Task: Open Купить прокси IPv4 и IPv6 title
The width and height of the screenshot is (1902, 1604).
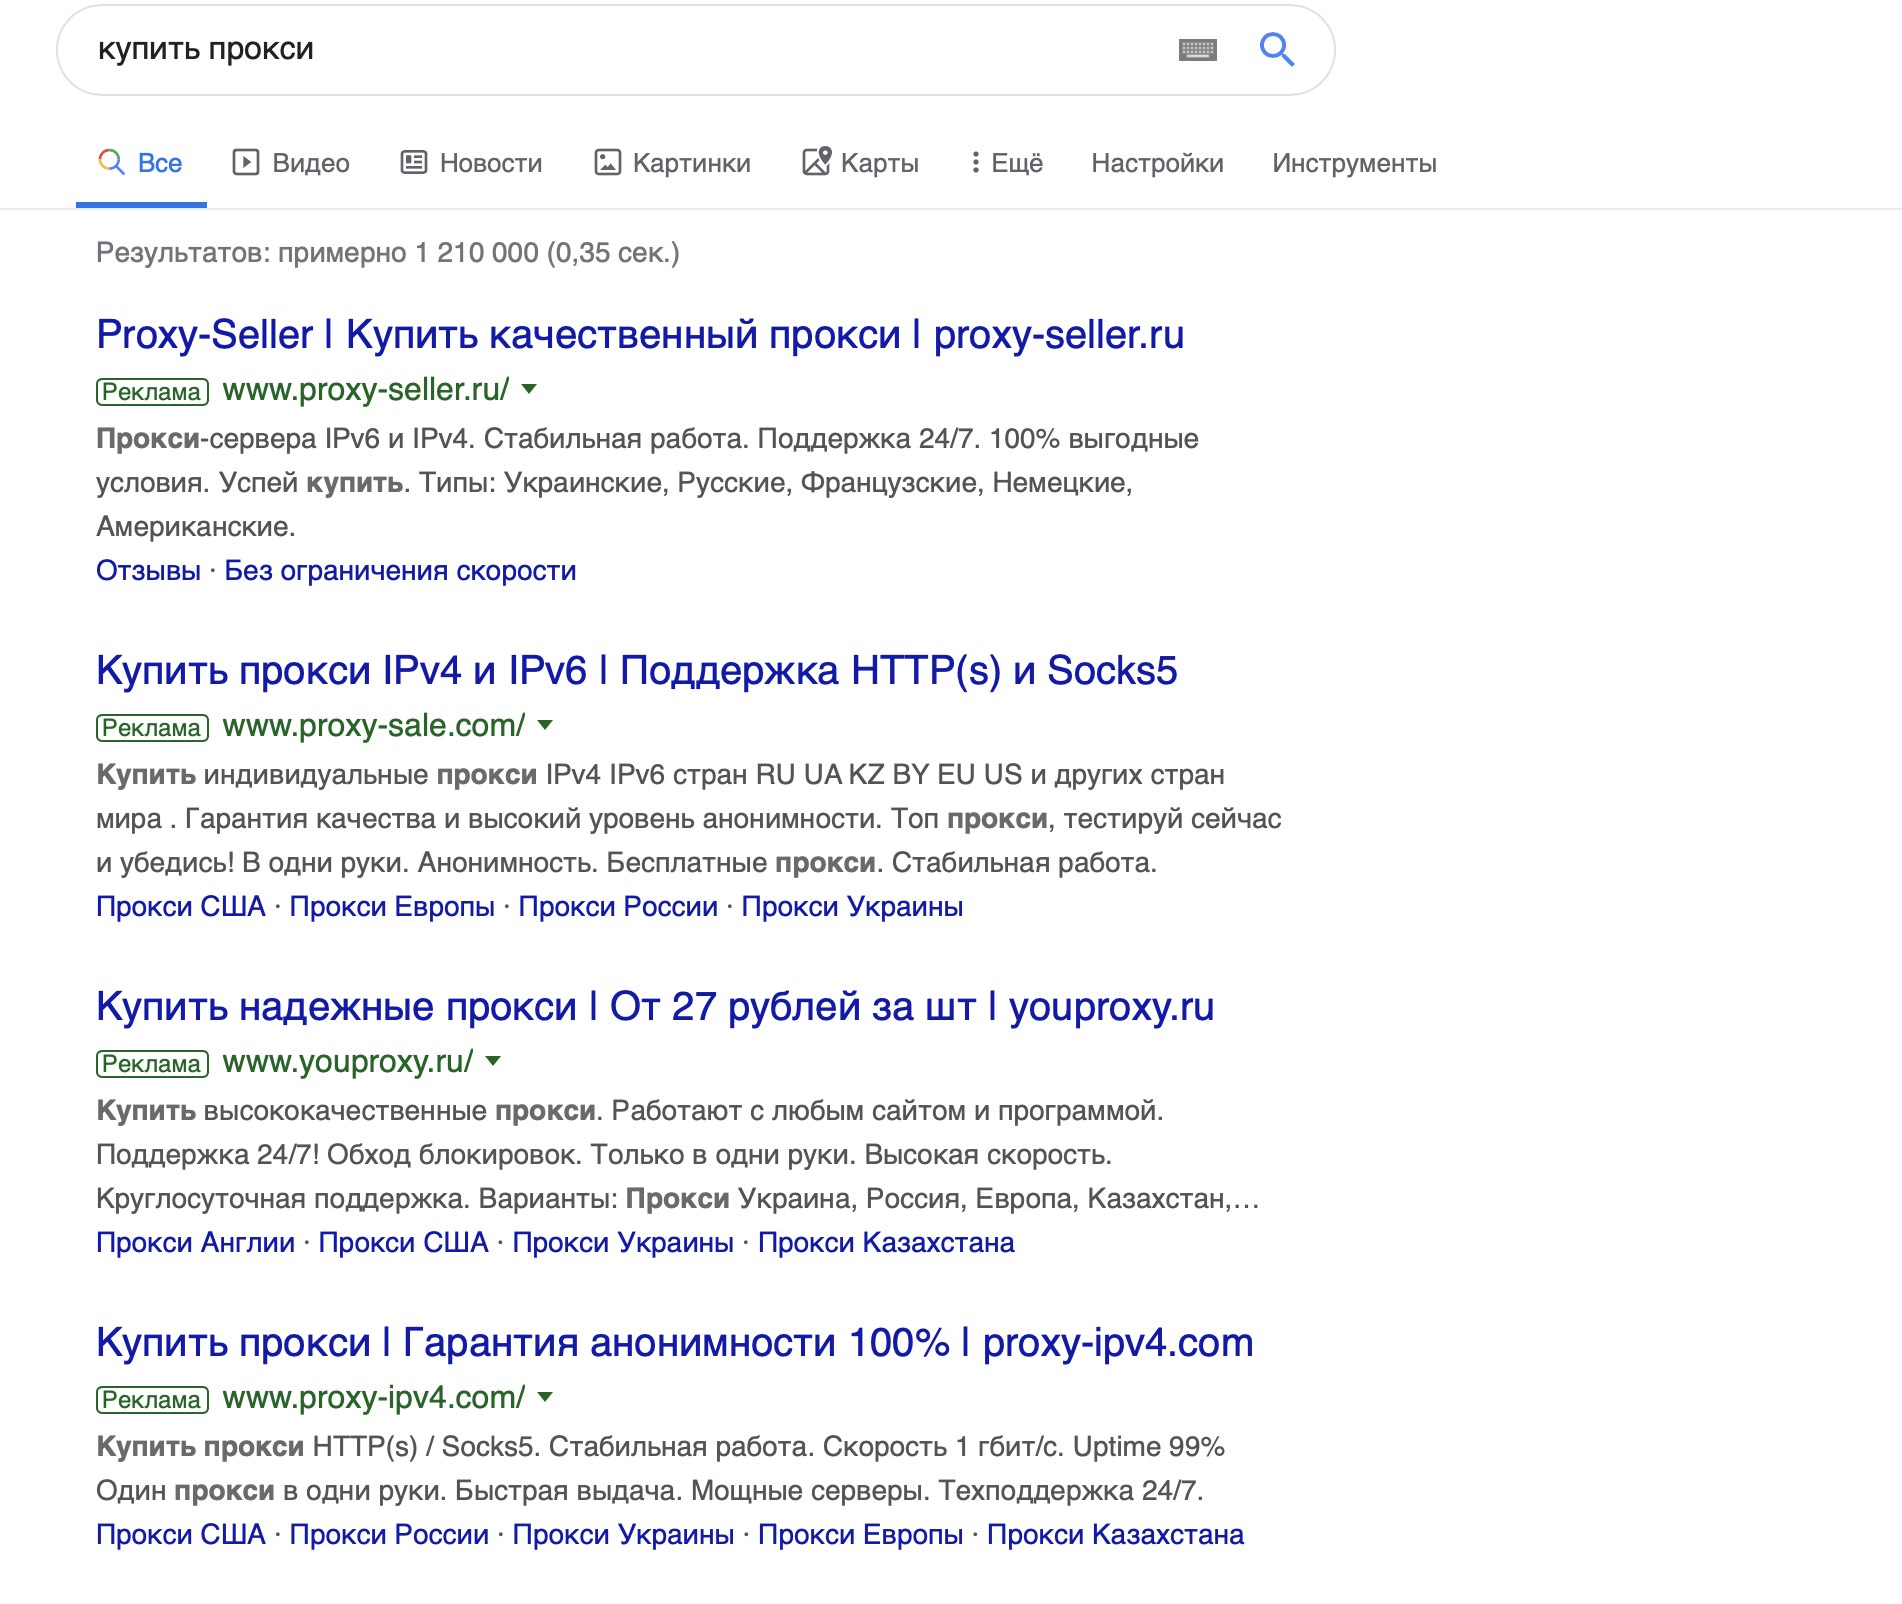Action: pyautogui.click(x=637, y=671)
